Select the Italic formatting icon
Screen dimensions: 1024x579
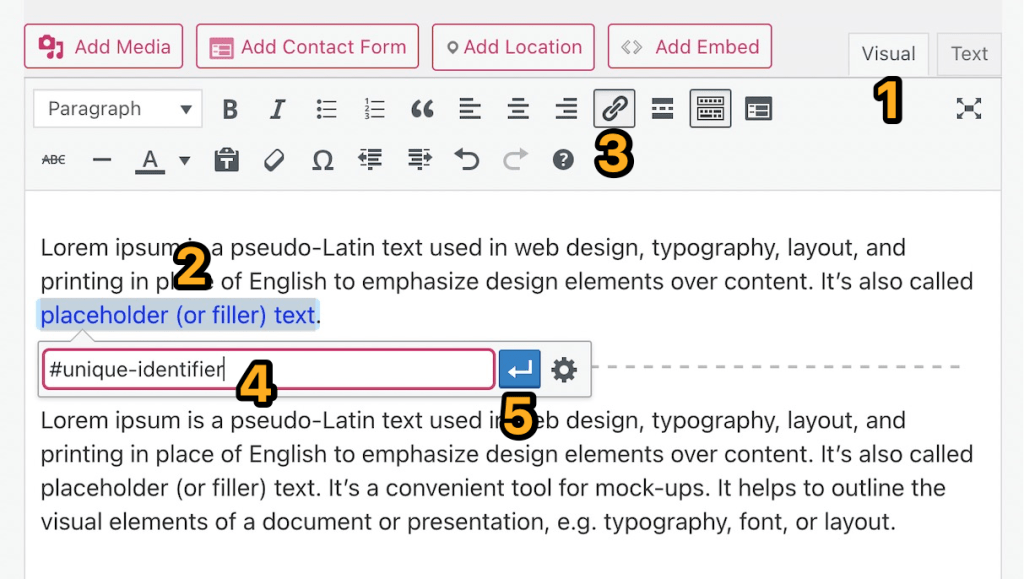click(277, 108)
